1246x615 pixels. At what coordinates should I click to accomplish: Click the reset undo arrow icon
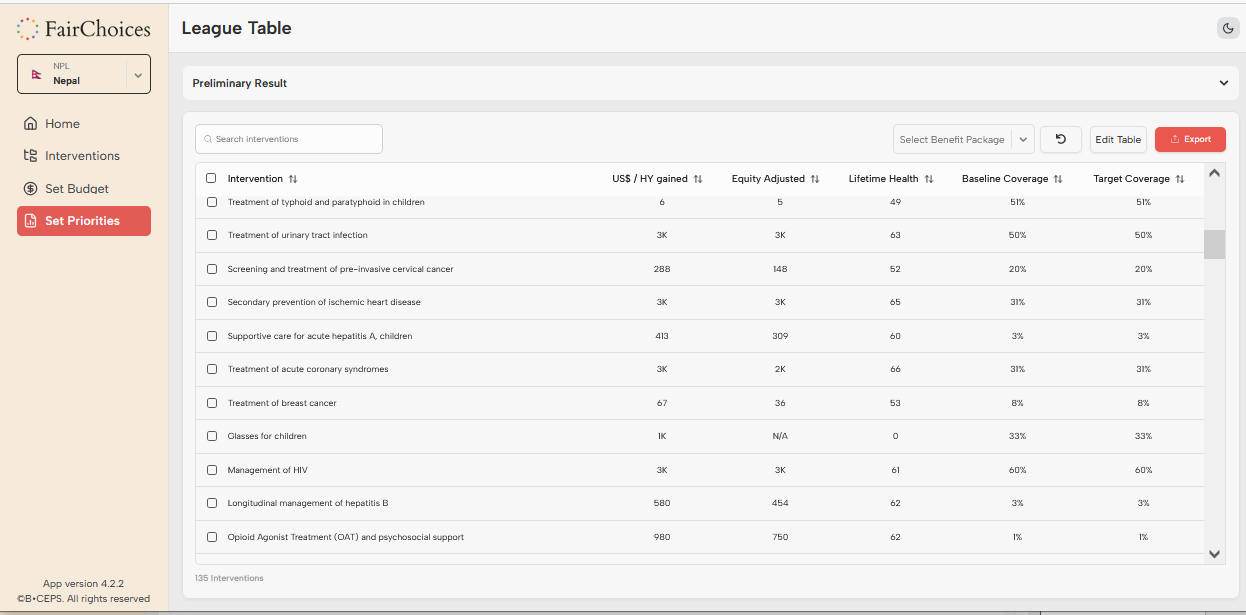click(1060, 139)
